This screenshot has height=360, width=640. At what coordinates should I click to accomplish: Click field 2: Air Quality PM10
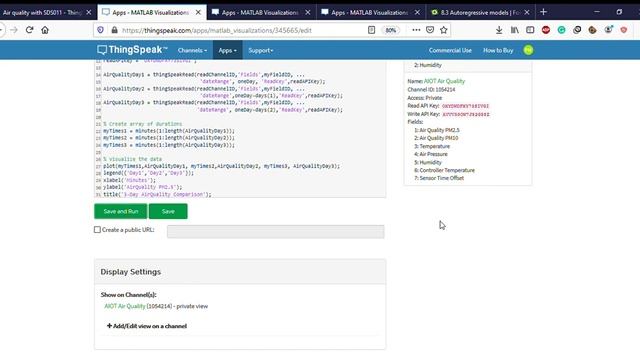(436, 138)
